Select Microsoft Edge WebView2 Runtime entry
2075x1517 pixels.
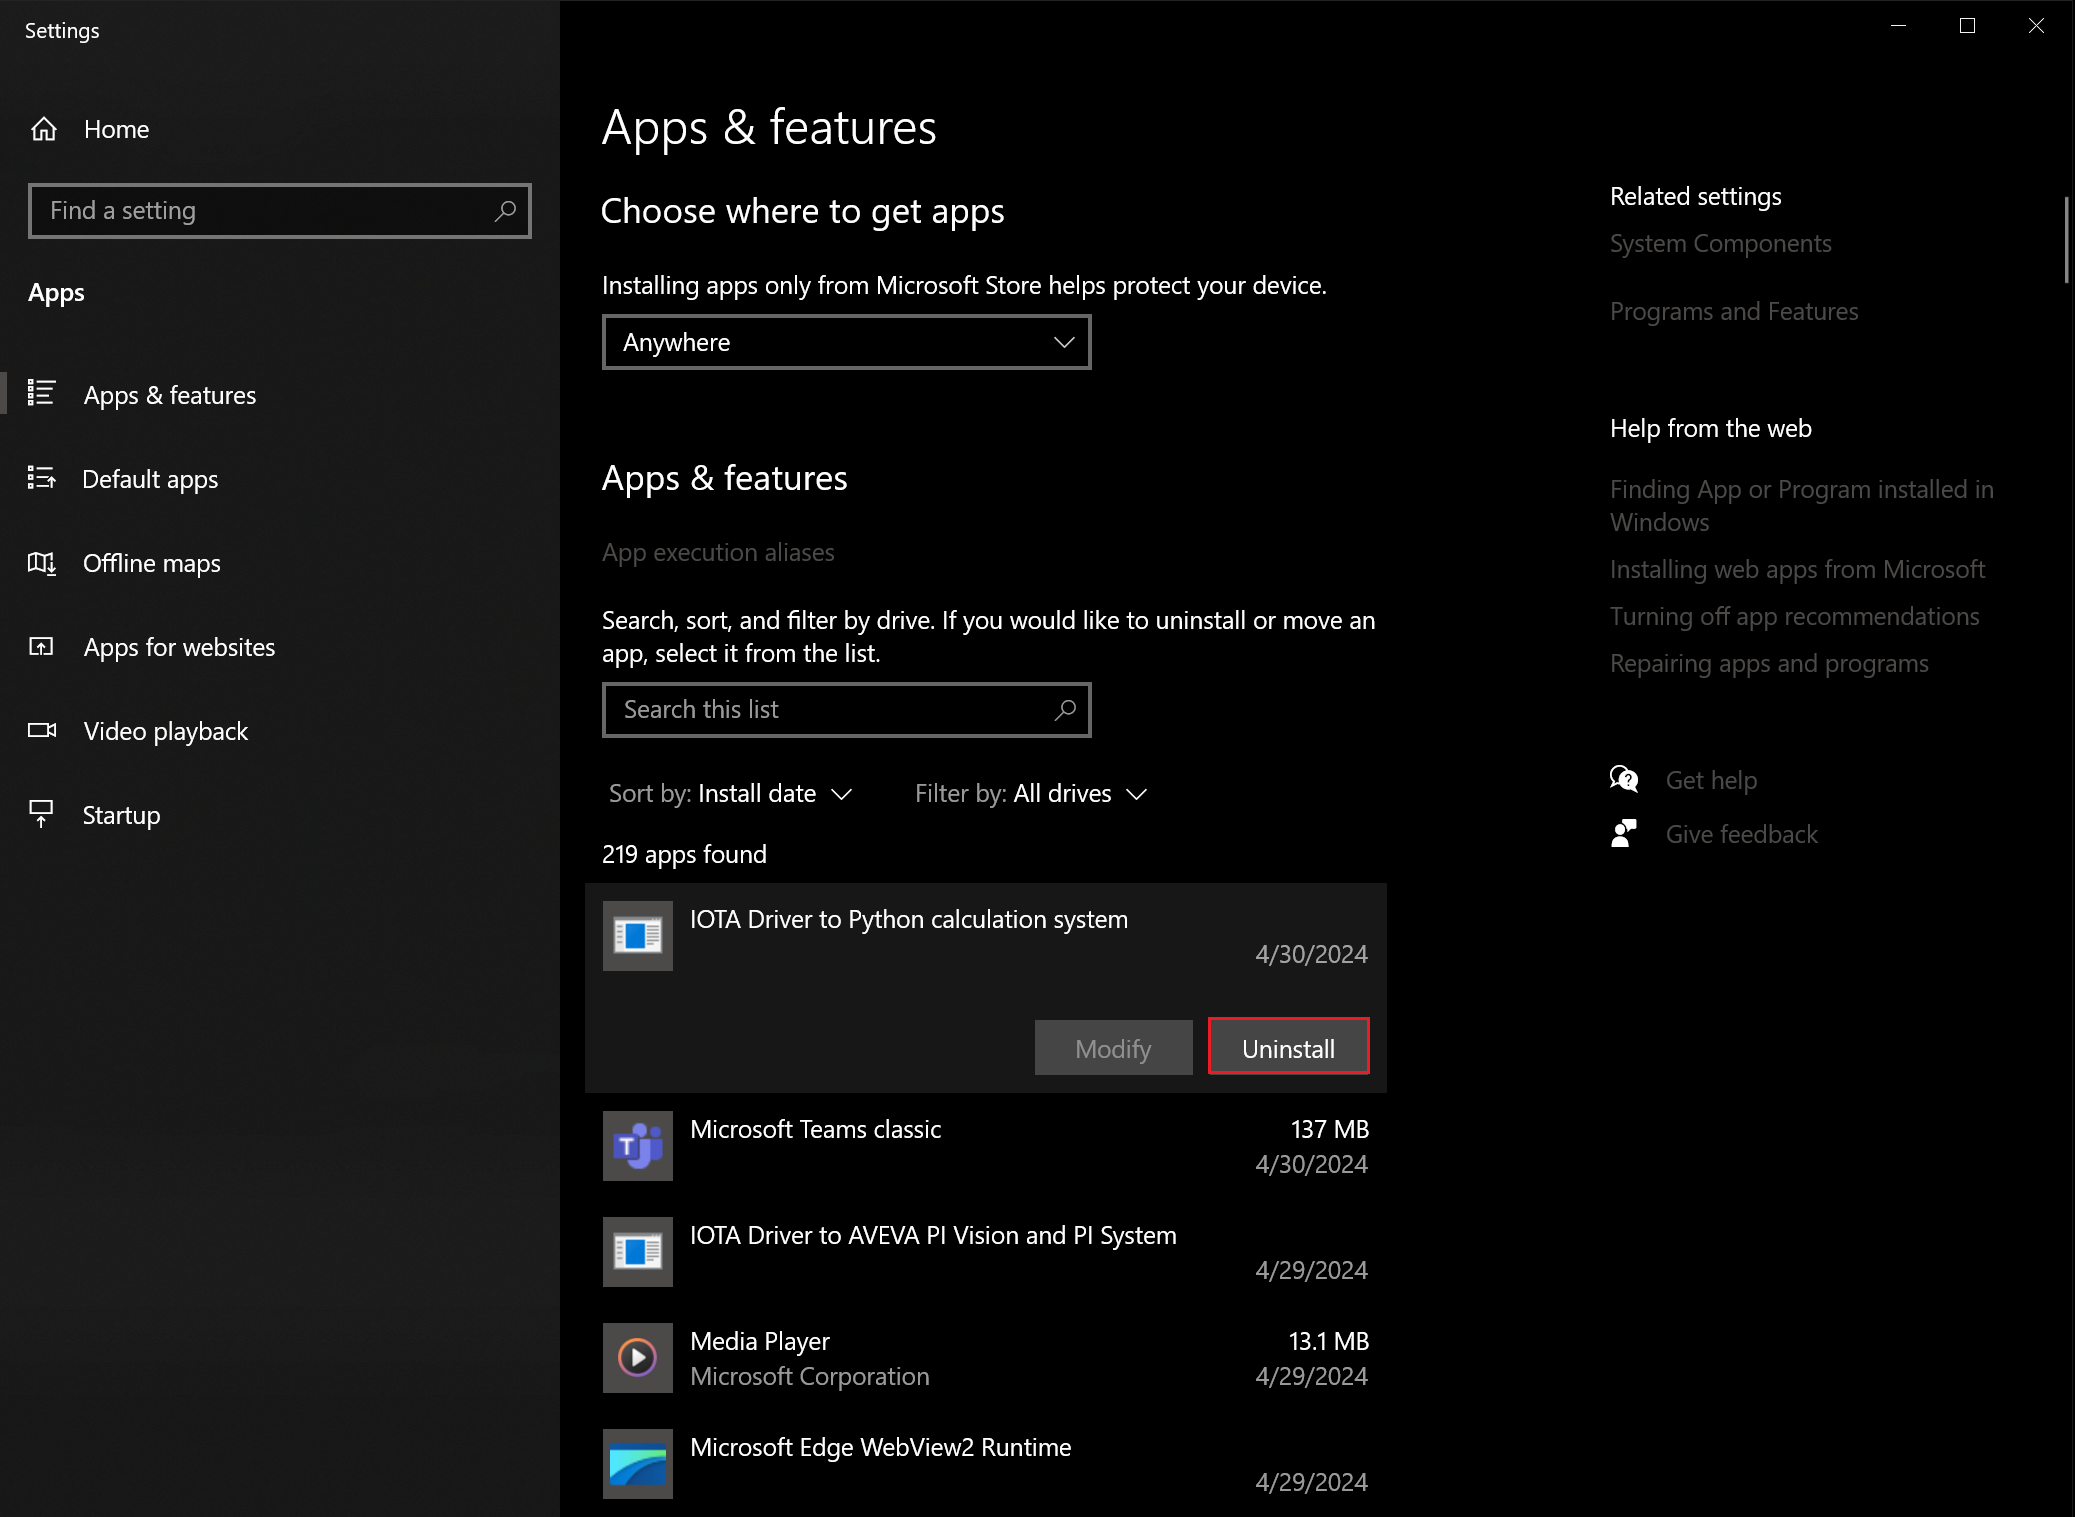tap(985, 1464)
